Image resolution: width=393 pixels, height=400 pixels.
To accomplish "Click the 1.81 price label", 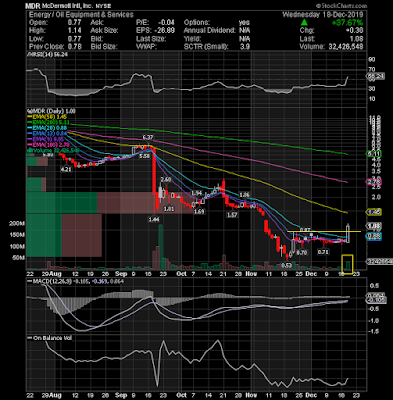I will (169, 209).
